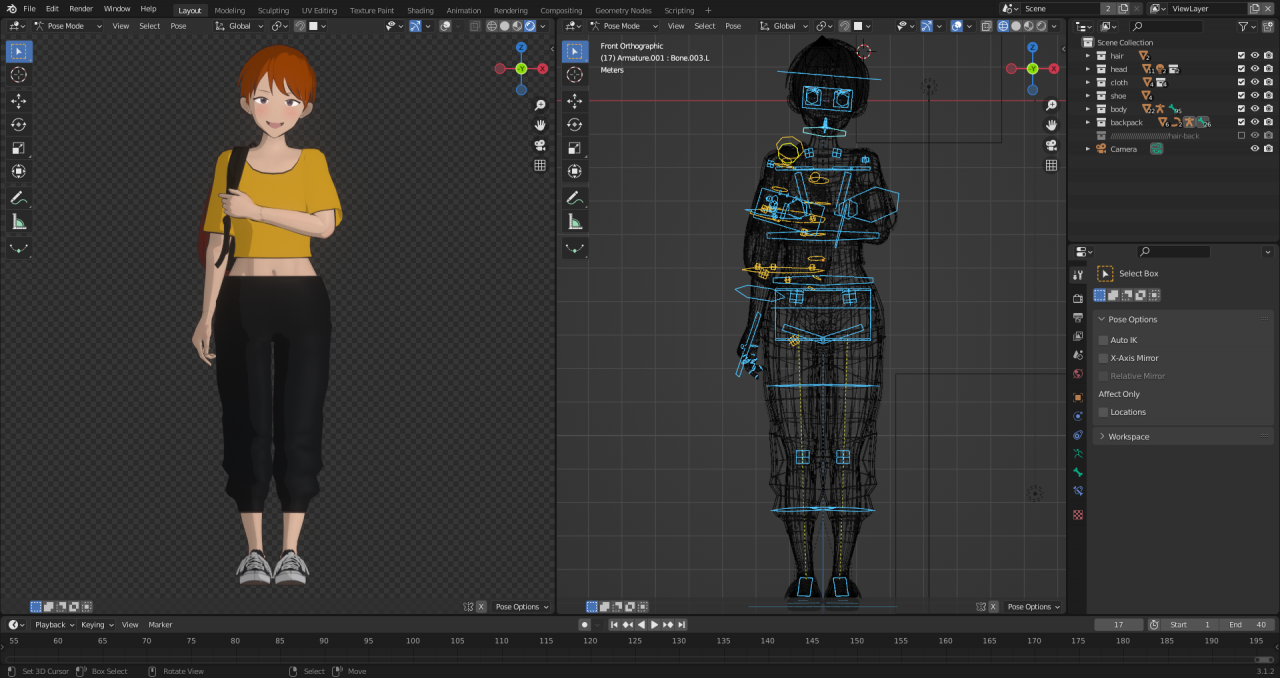Click the Measure tool in right viewport

575,222
